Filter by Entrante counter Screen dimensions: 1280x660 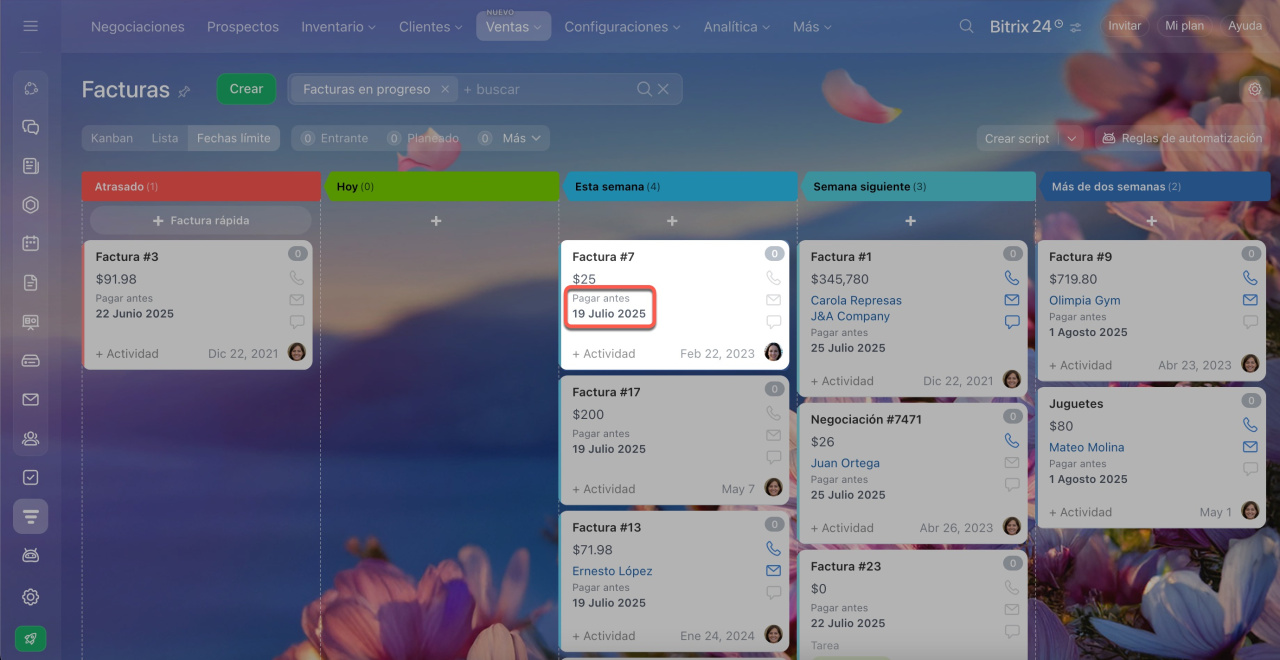pos(335,138)
